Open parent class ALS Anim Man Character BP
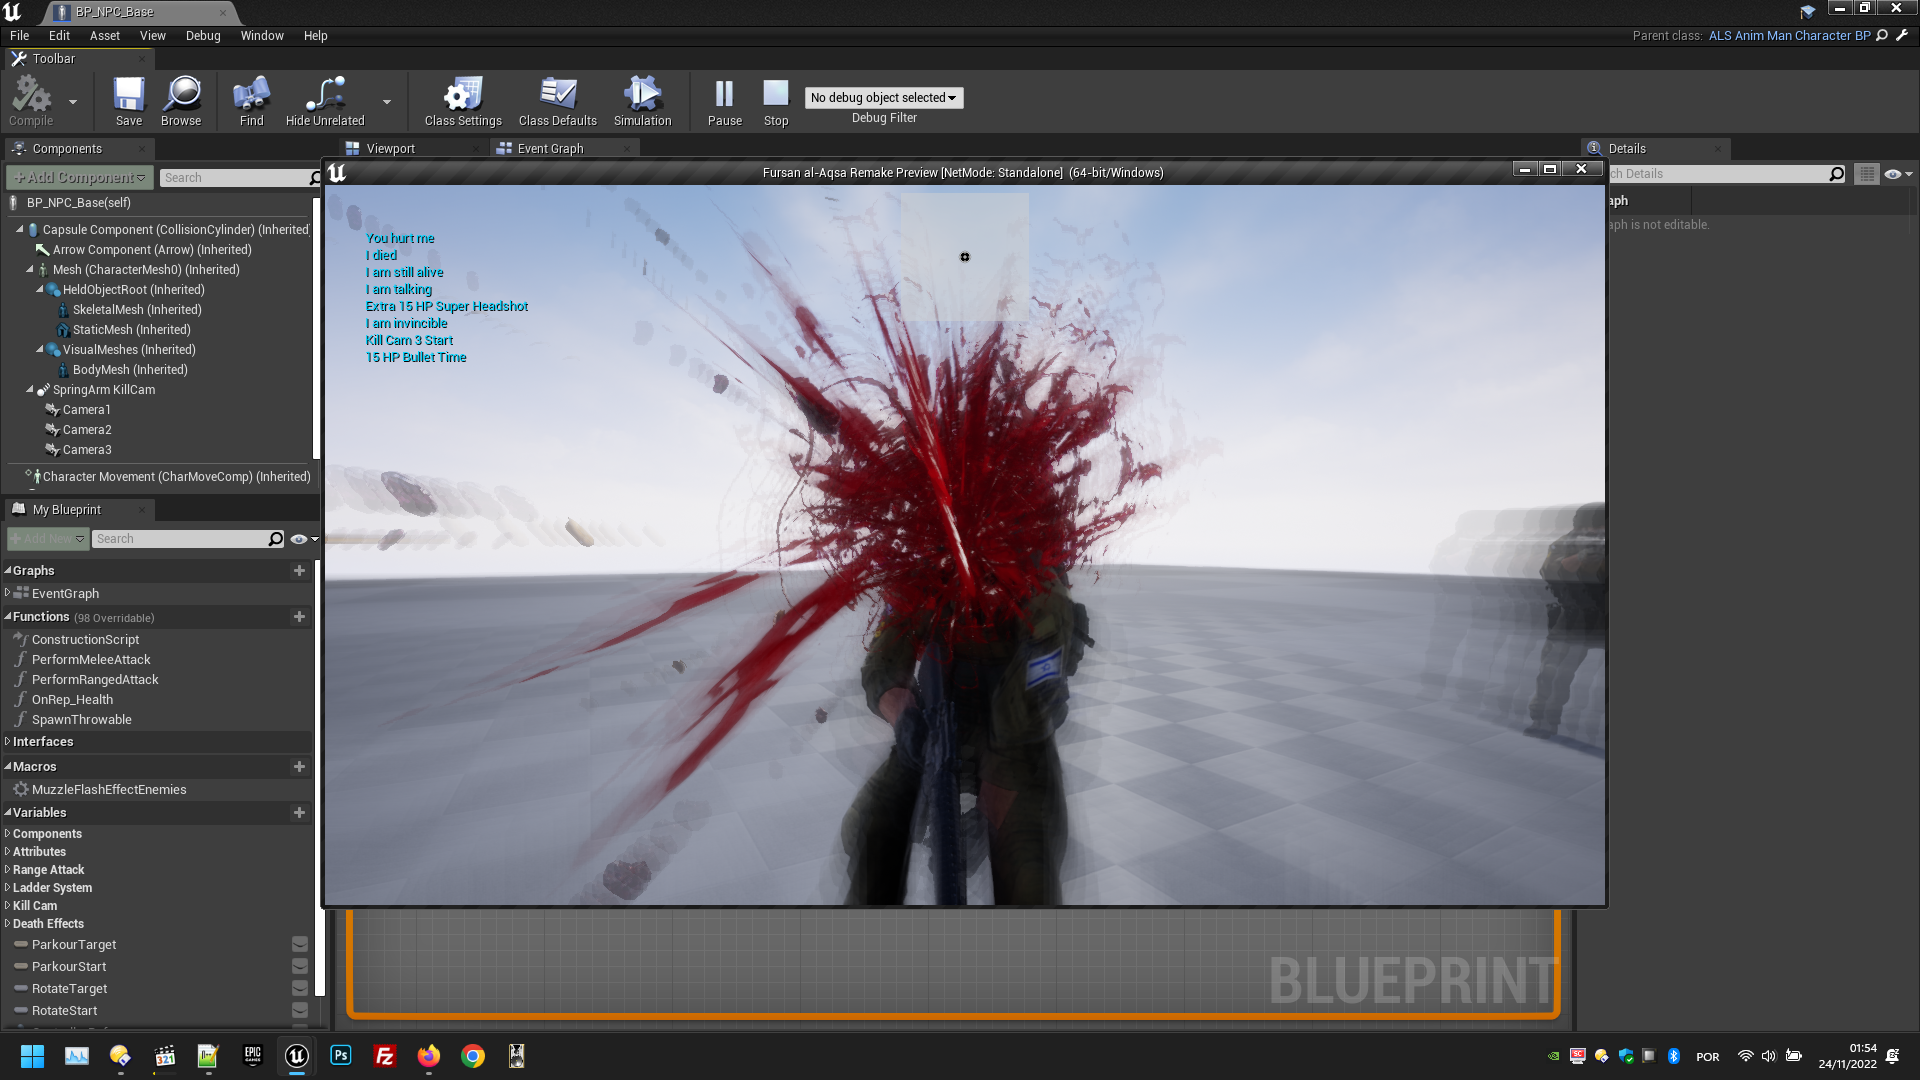 point(1789,35)
